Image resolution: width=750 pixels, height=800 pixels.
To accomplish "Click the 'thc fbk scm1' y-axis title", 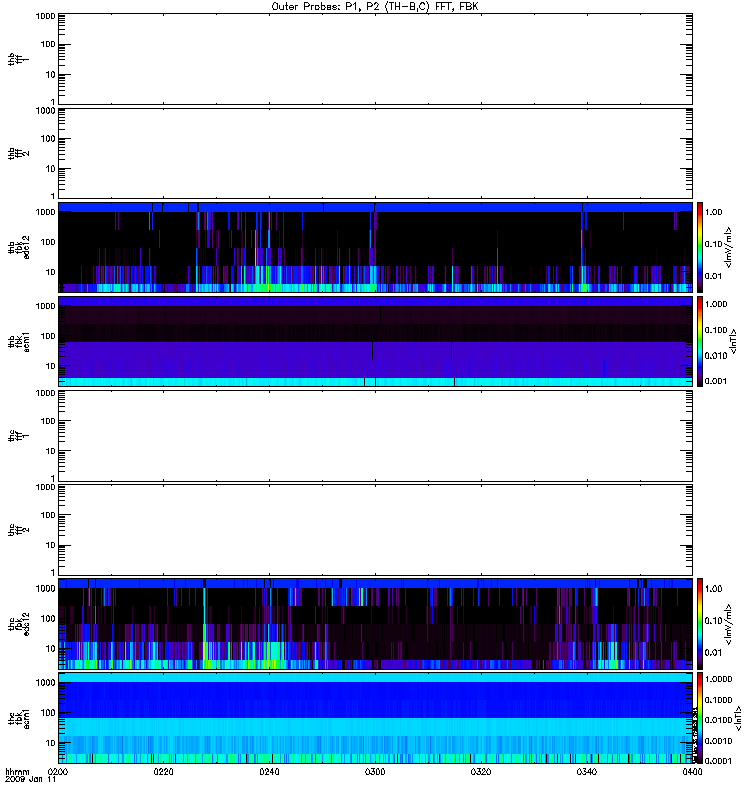I will click(19, 718).
